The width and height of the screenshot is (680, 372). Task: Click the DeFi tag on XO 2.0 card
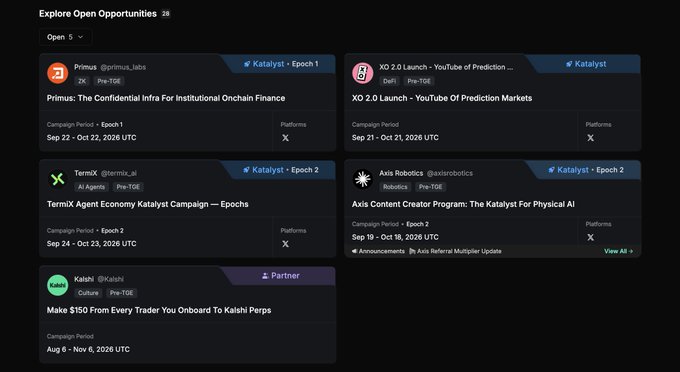(389, 81)
